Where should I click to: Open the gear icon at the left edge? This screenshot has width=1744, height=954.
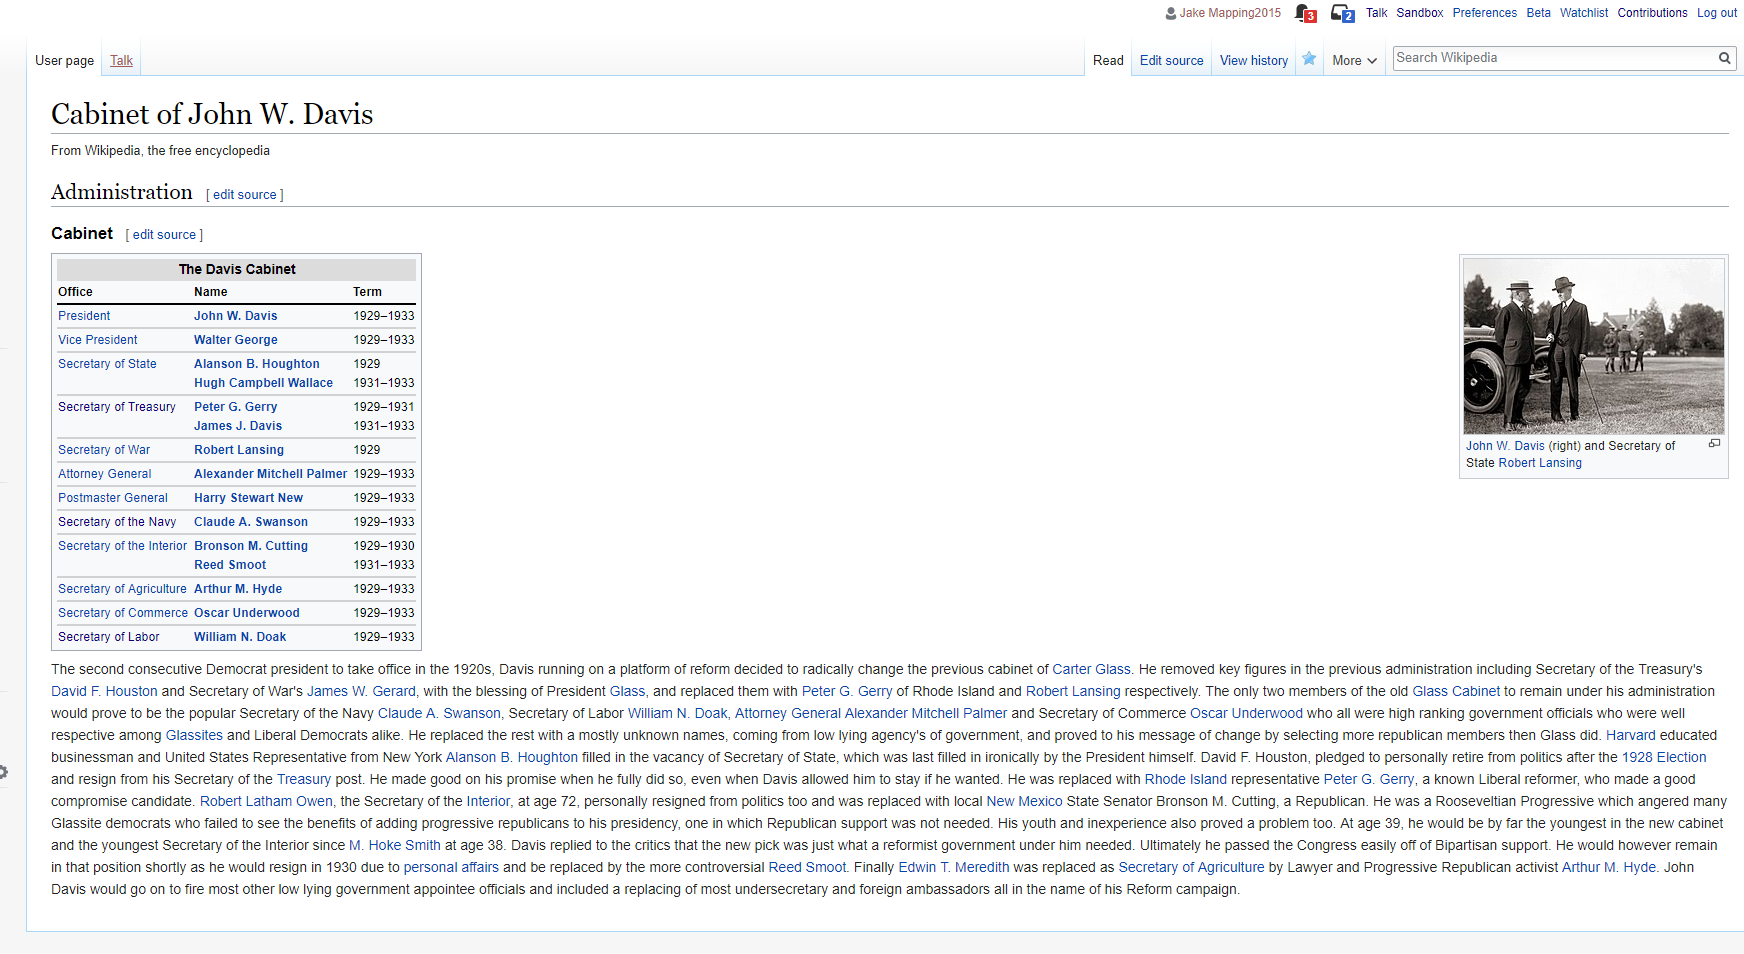[x=3, y=772]
